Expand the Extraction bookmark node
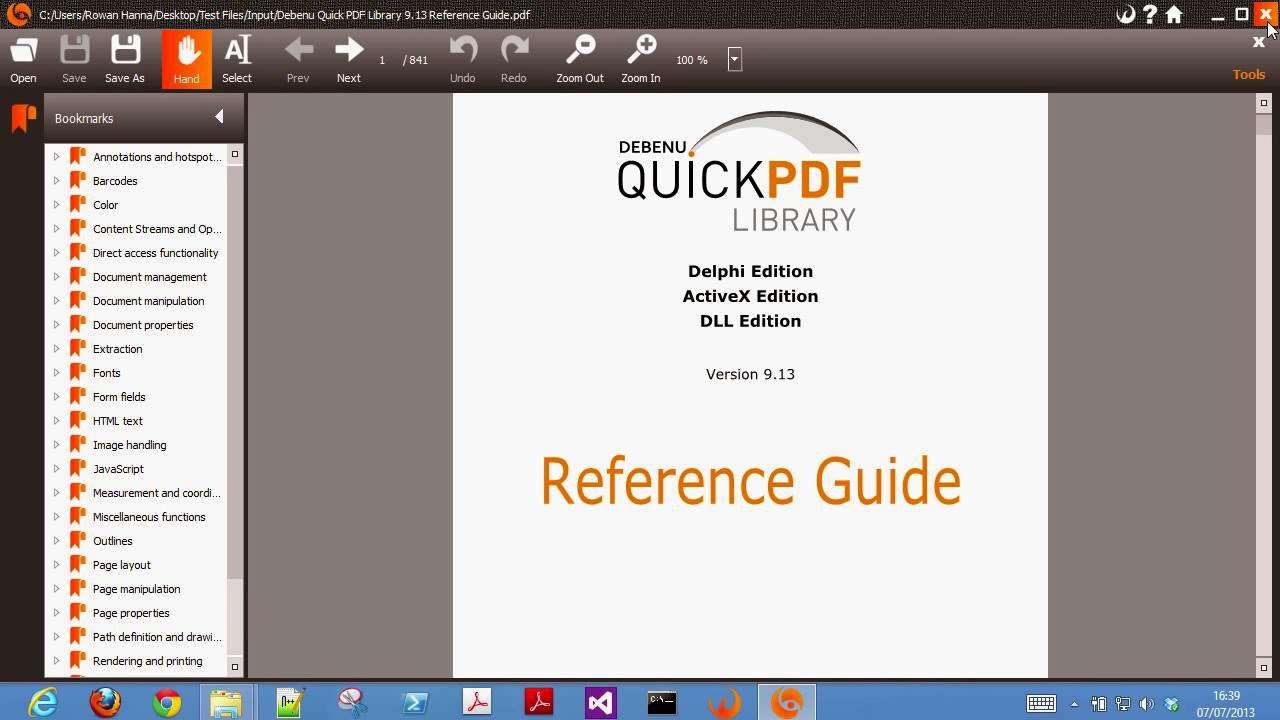The image size is (1280, 720). [56, 349]
